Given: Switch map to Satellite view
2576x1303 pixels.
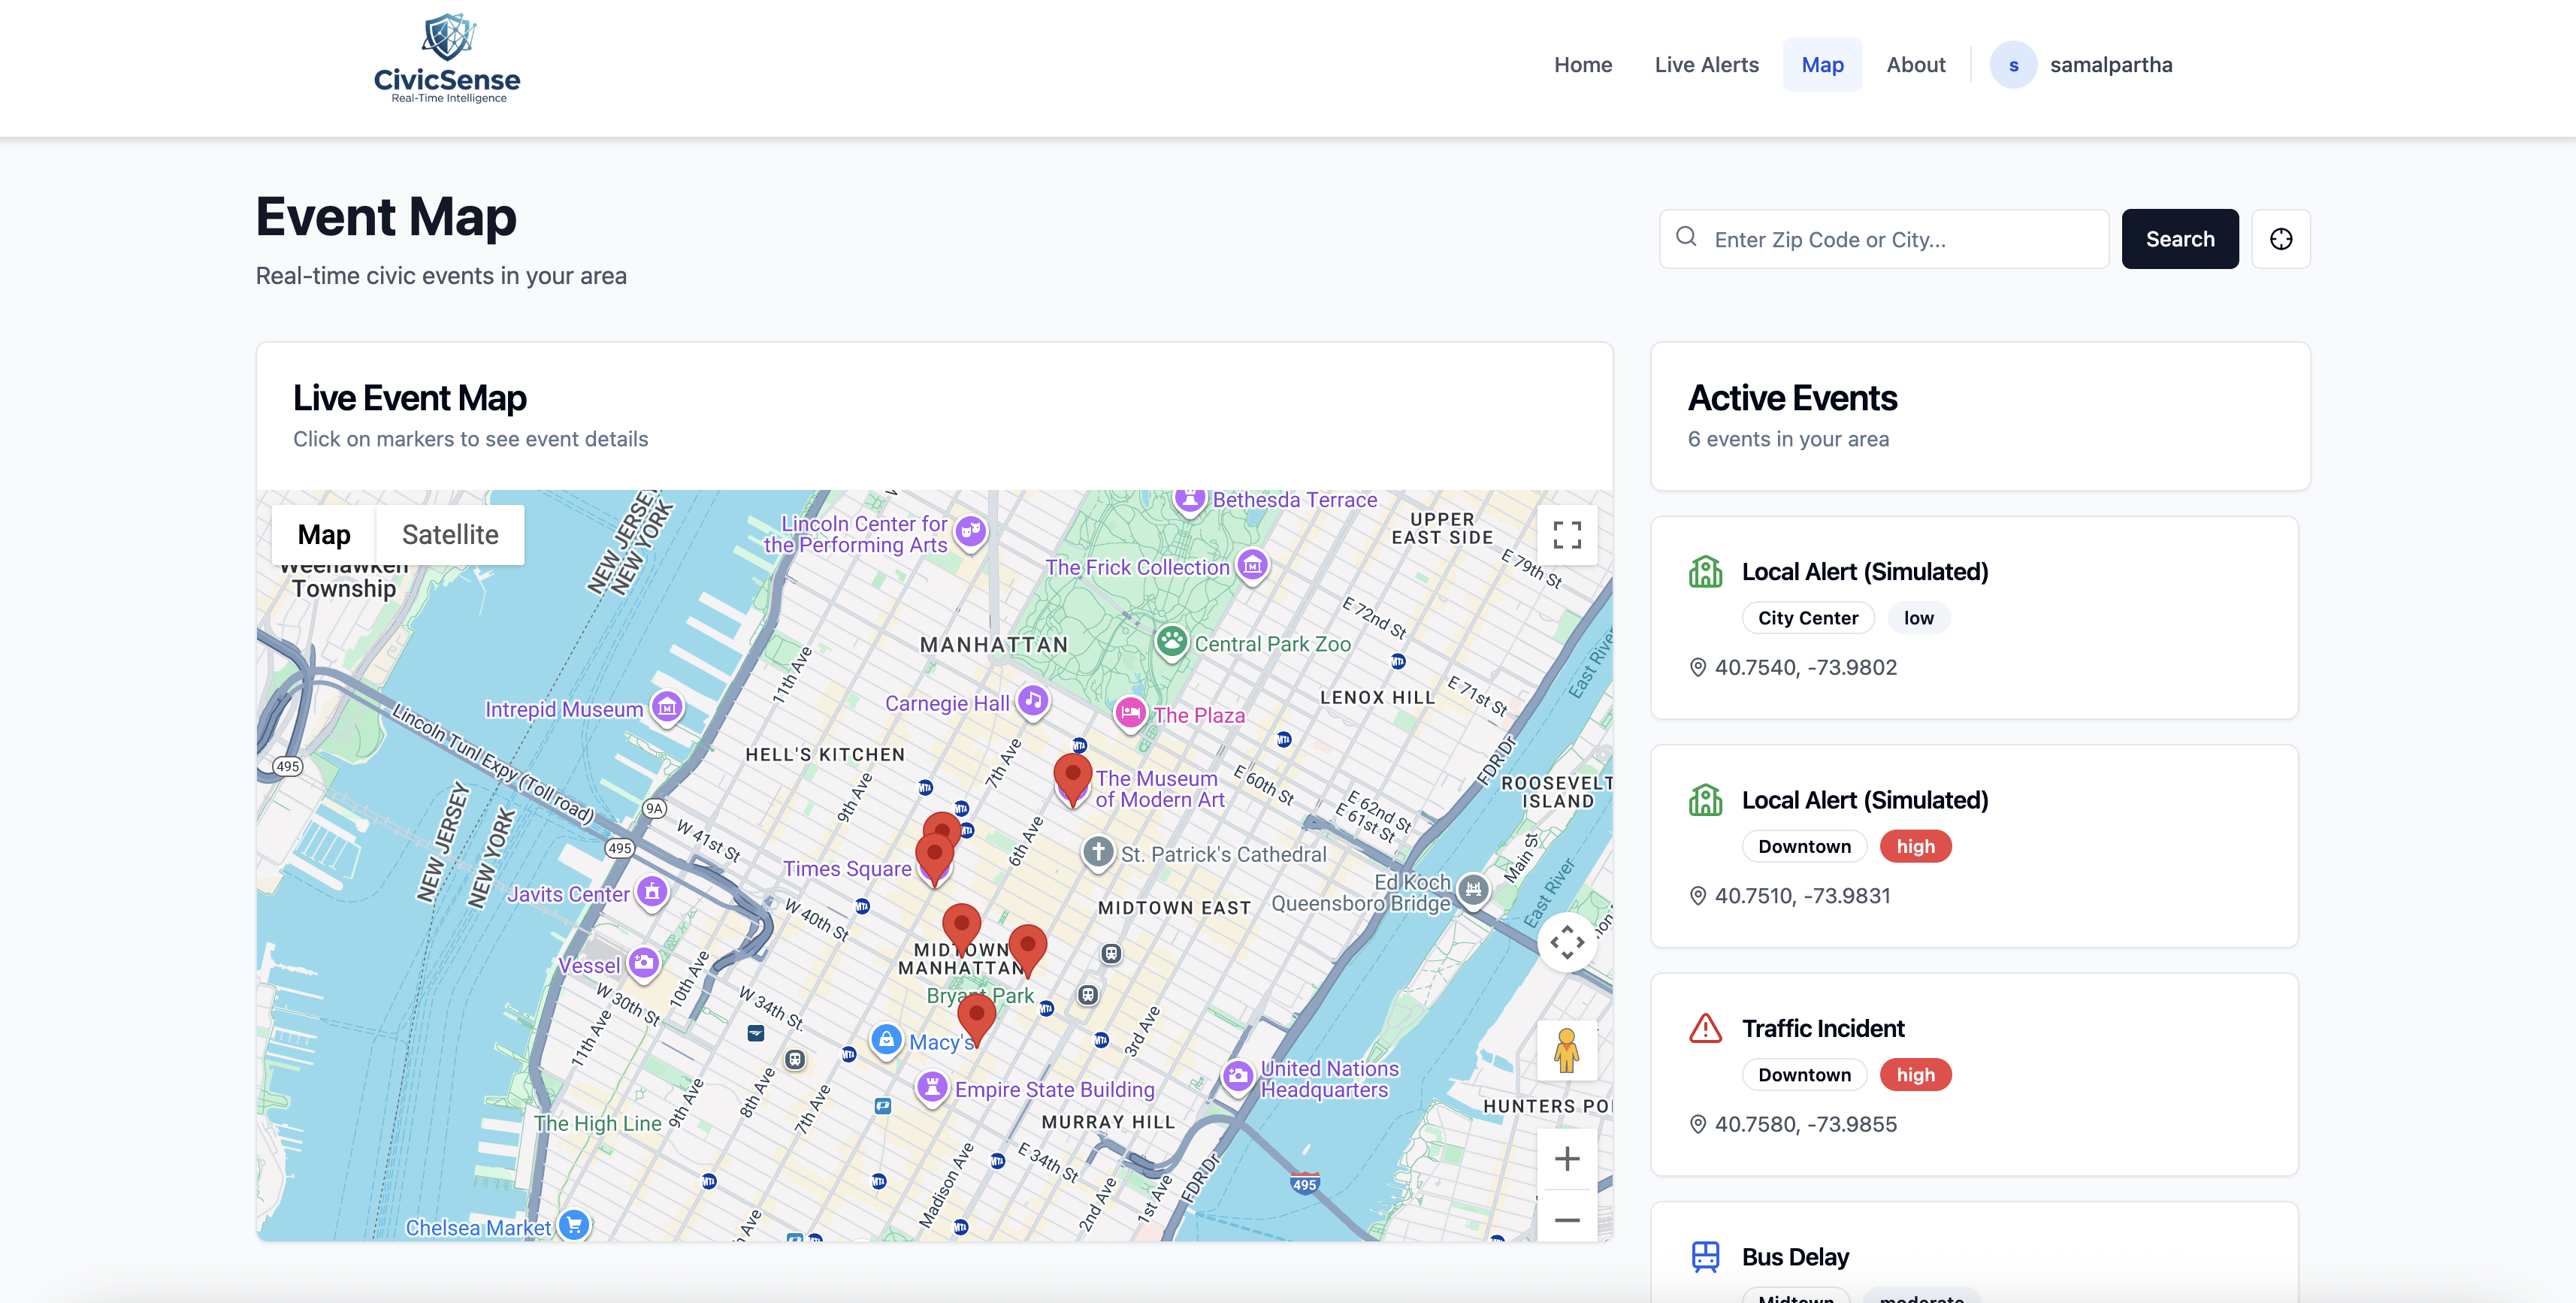Looking at the screenshot, I should click(450, 535).
